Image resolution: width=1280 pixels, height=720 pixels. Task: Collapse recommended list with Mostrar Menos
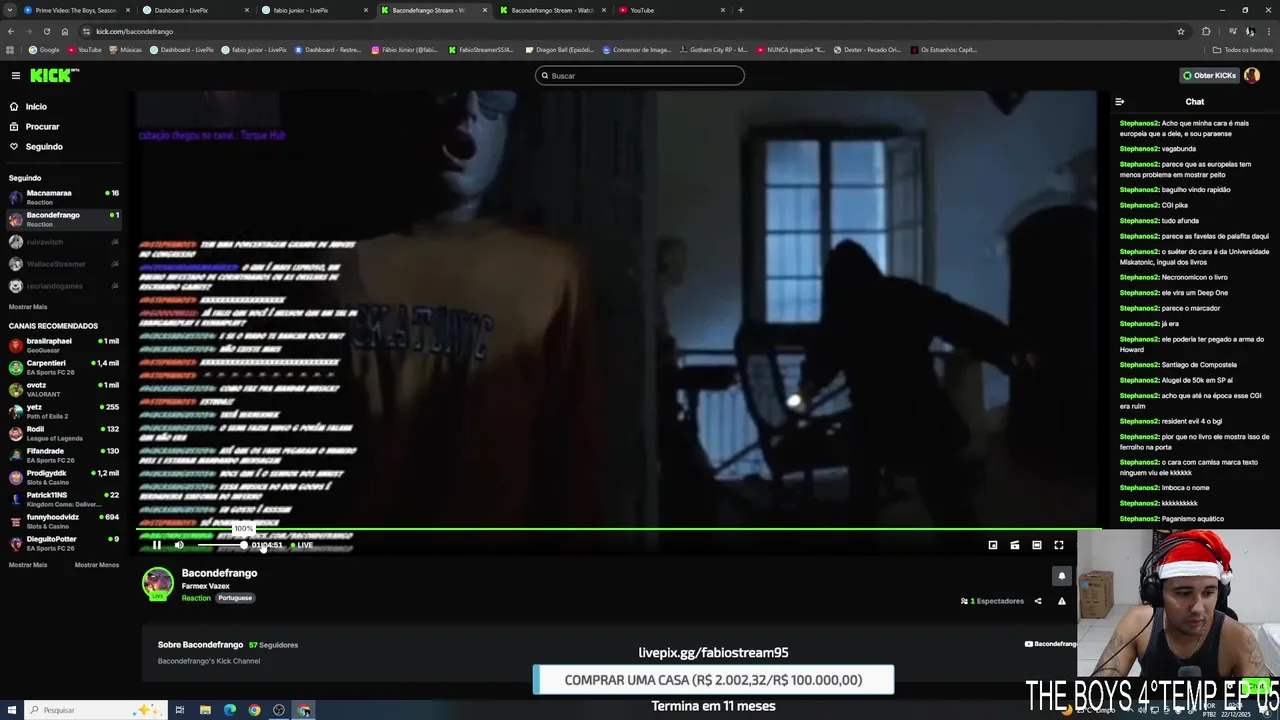click(x=97, y=565)
